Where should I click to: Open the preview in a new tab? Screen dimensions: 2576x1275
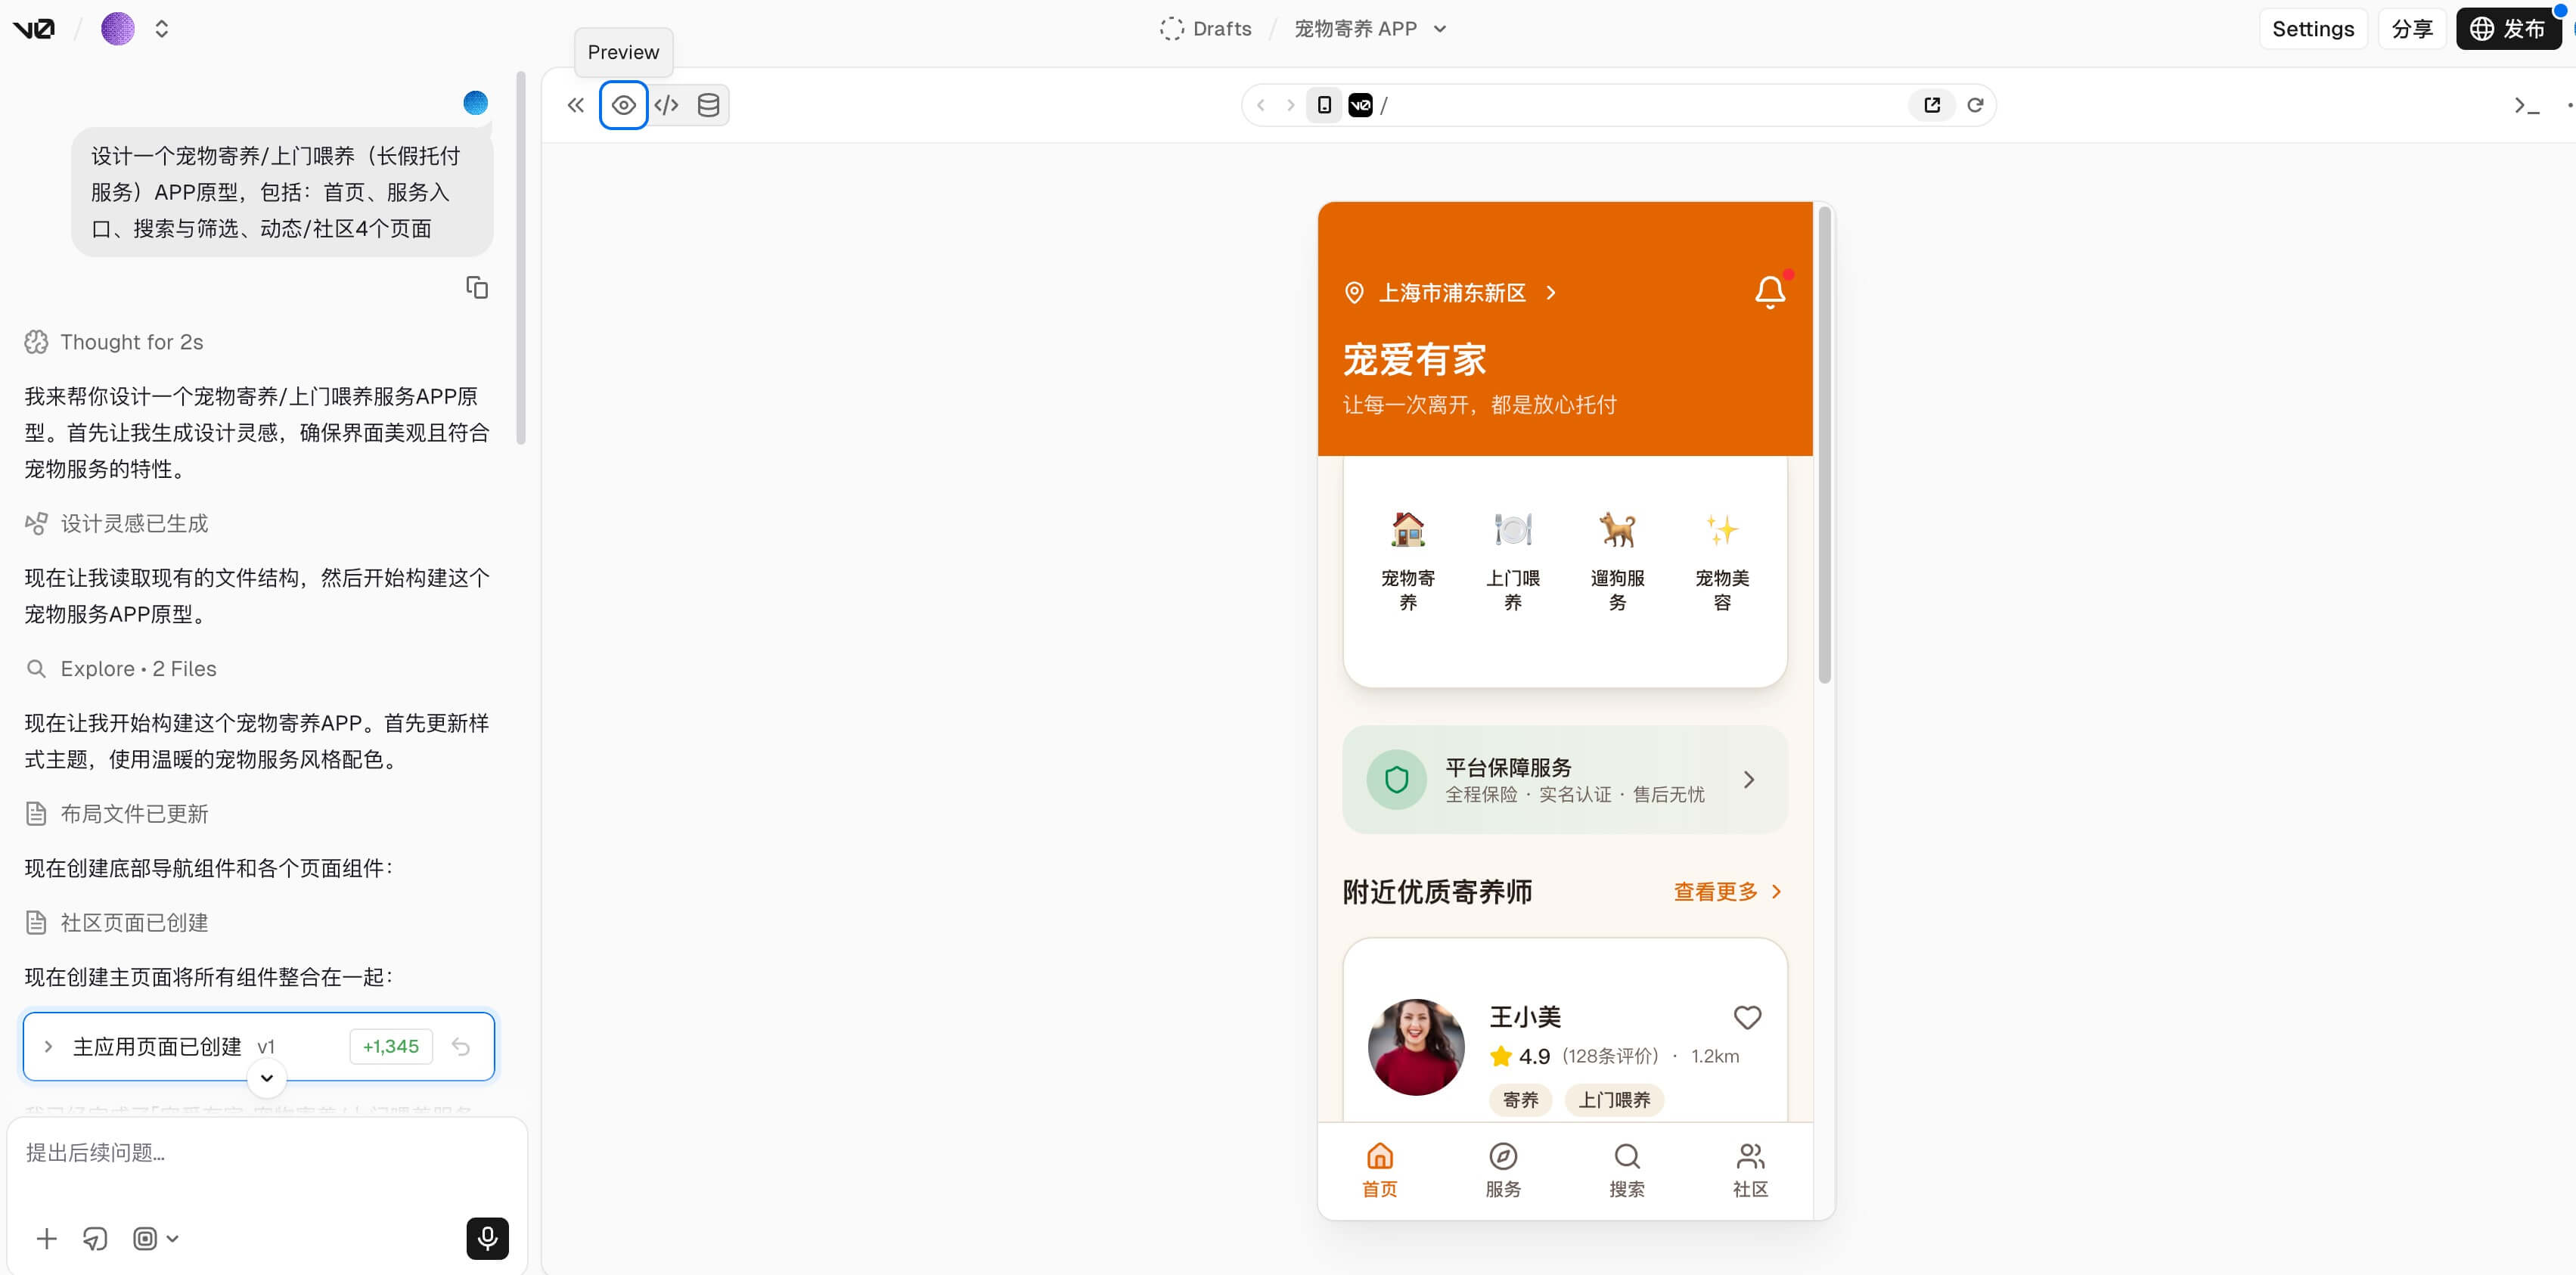(x=1932, y=104)
